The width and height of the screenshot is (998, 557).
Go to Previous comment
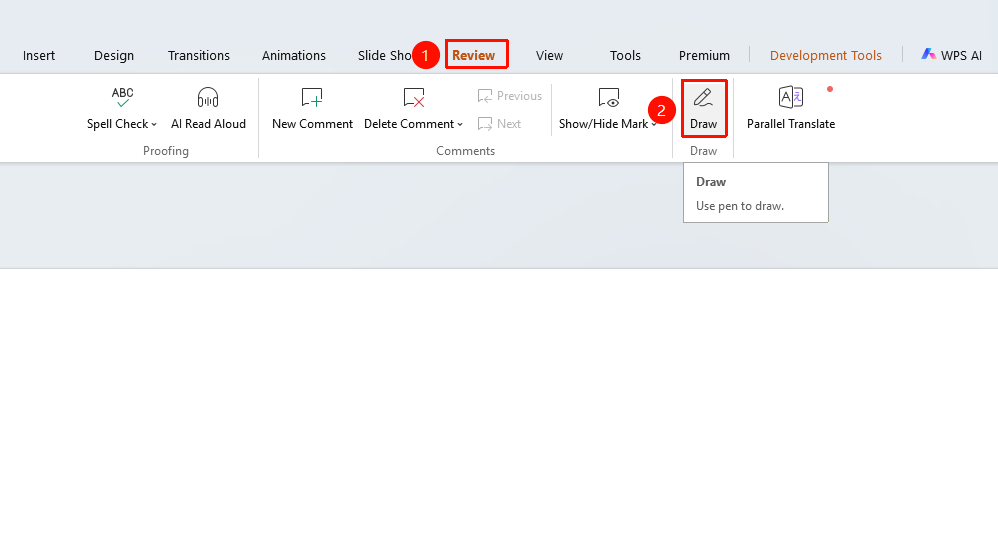pos(510,96)
